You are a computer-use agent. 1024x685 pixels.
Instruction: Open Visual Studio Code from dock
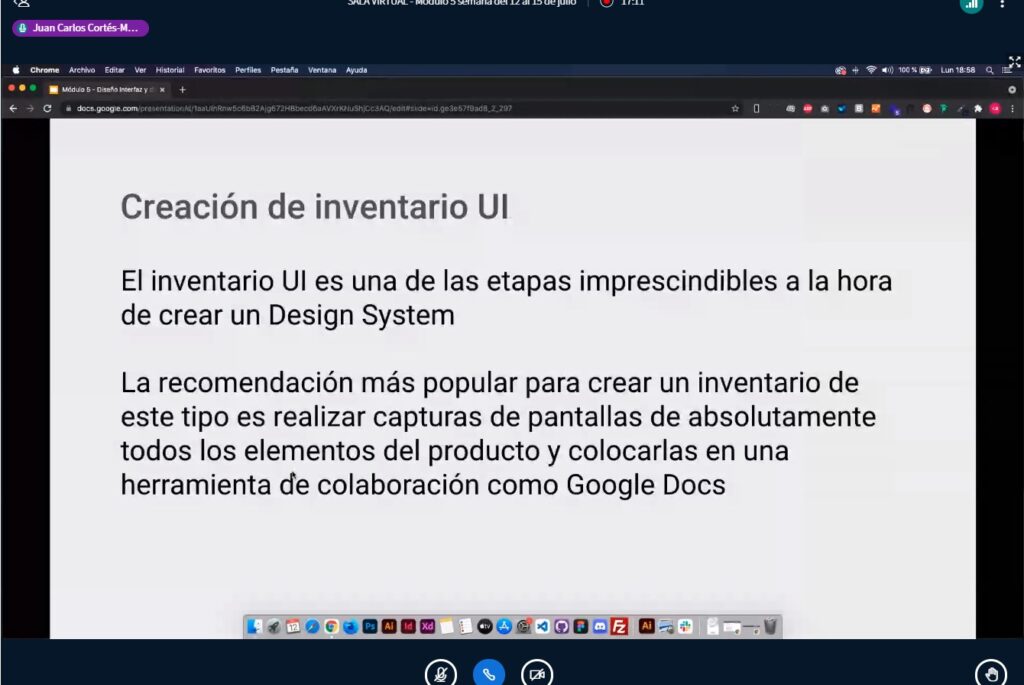542,627
